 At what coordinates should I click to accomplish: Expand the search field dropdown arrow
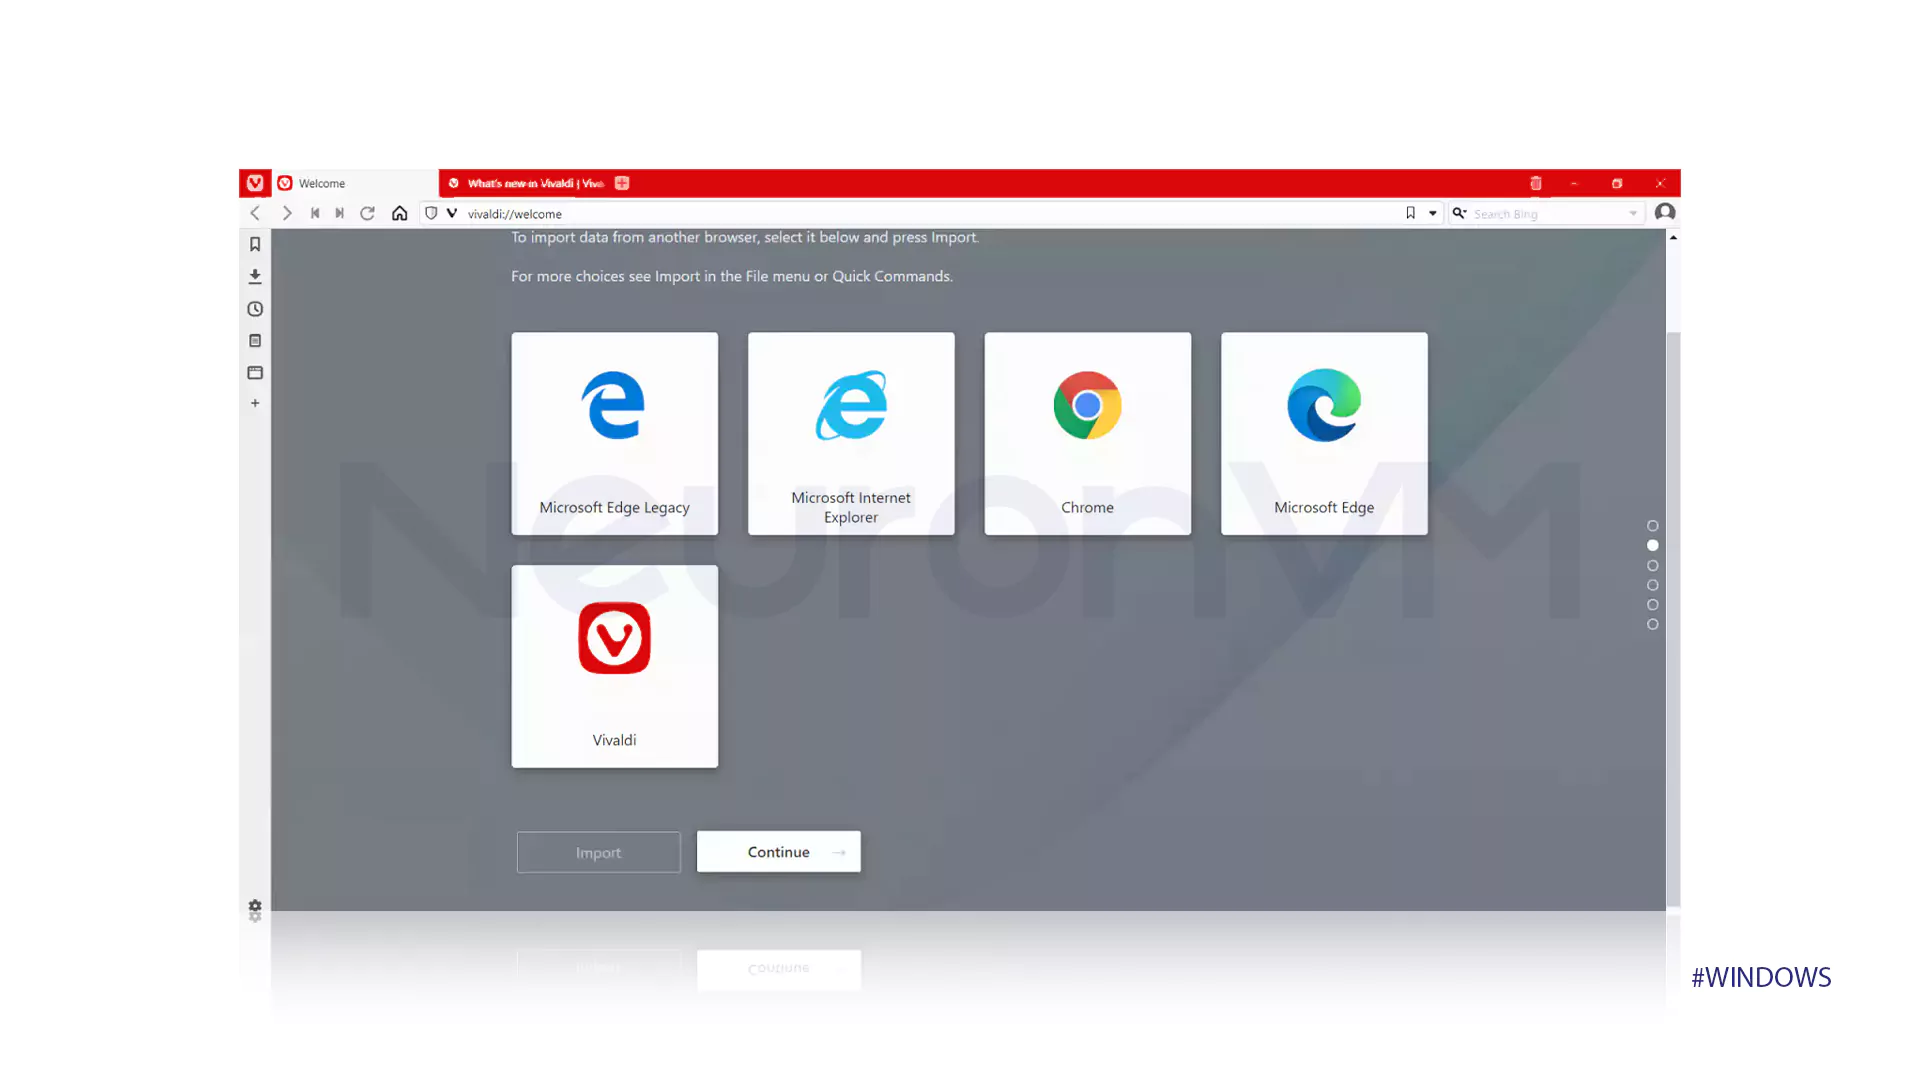pyautogui.click(x=1633, y=214)
